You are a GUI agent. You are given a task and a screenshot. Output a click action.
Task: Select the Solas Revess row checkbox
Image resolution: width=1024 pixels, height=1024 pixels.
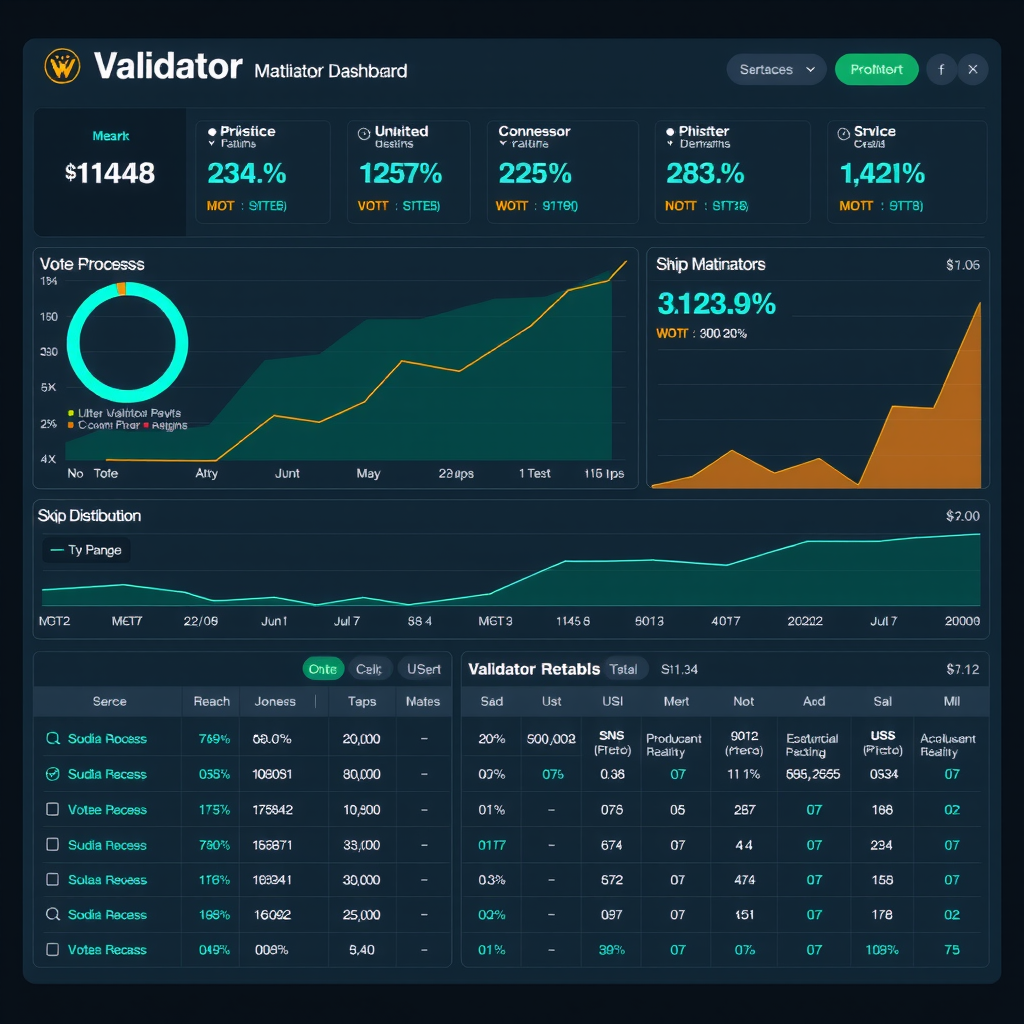(x=53, y=880)
